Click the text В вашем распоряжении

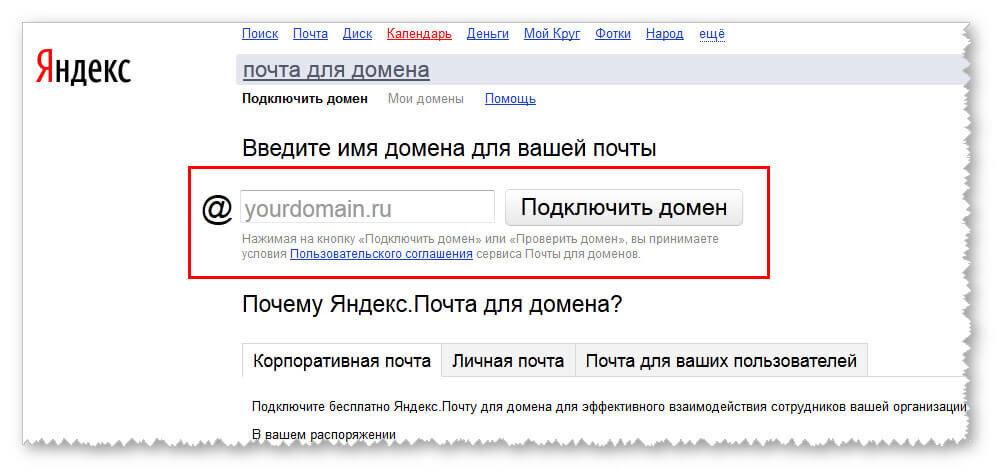tap(324, 435)
